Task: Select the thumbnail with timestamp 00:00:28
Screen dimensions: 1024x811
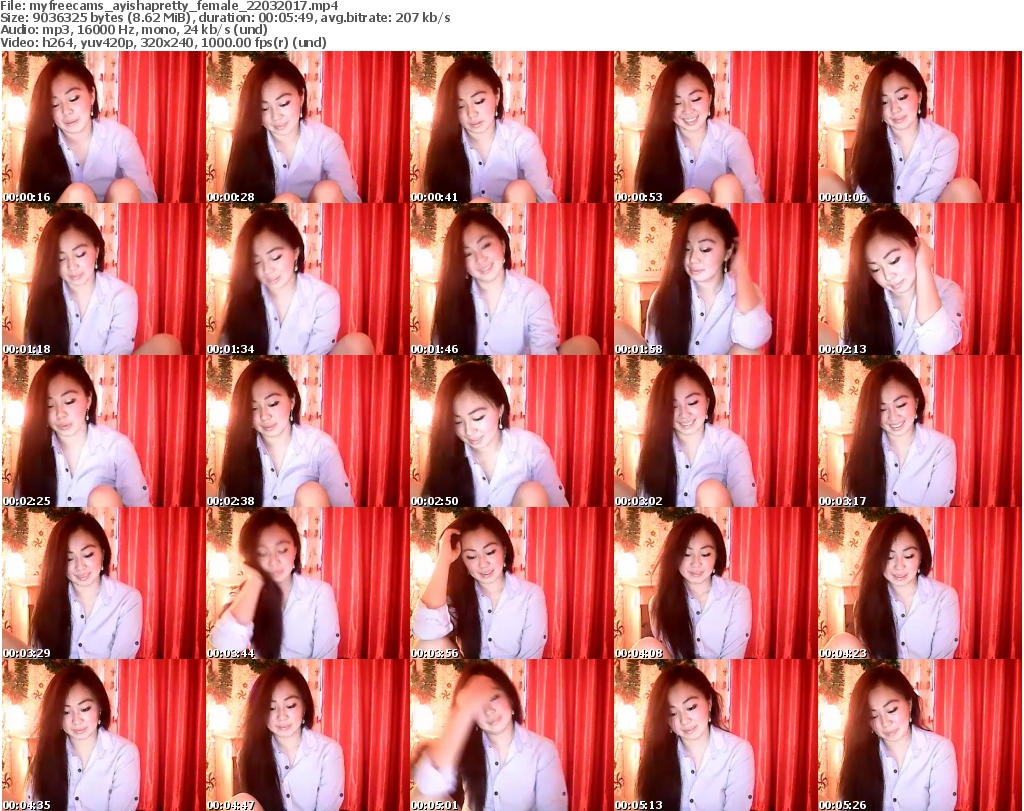Action: click(308, 127)
